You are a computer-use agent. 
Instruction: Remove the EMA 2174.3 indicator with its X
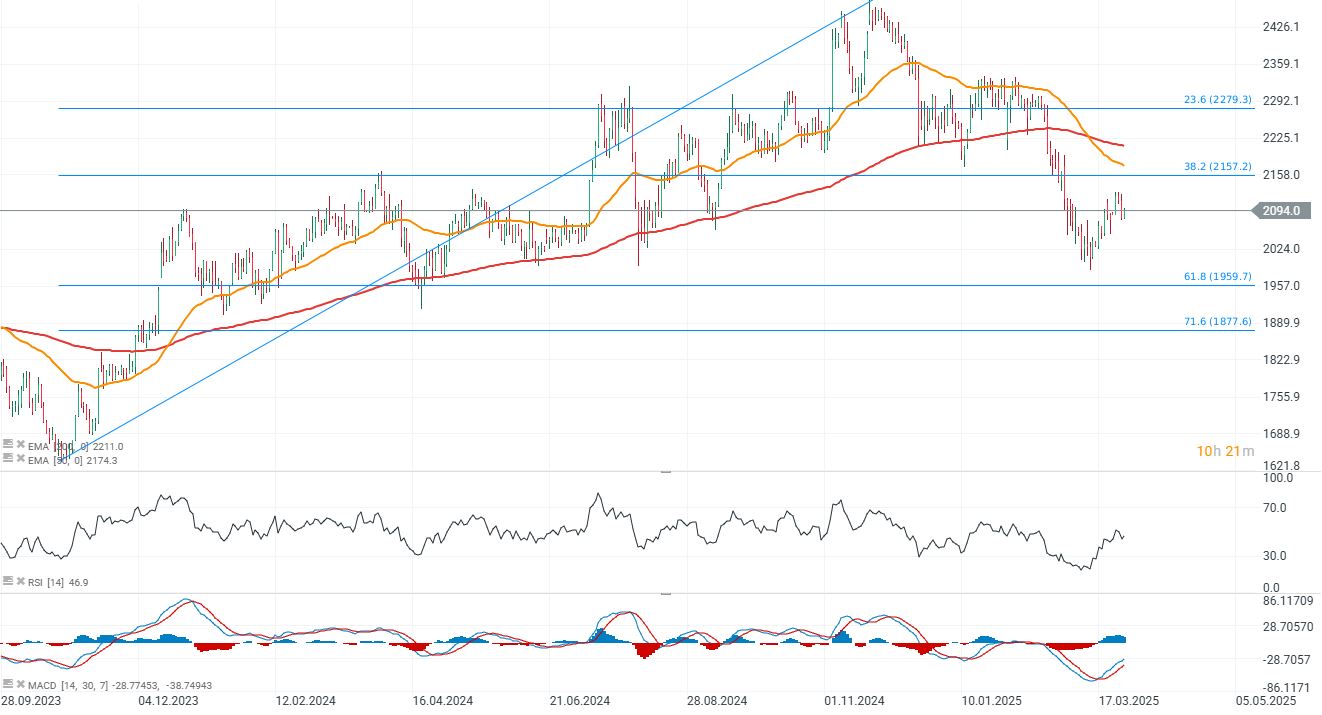(x=21, y=458)
